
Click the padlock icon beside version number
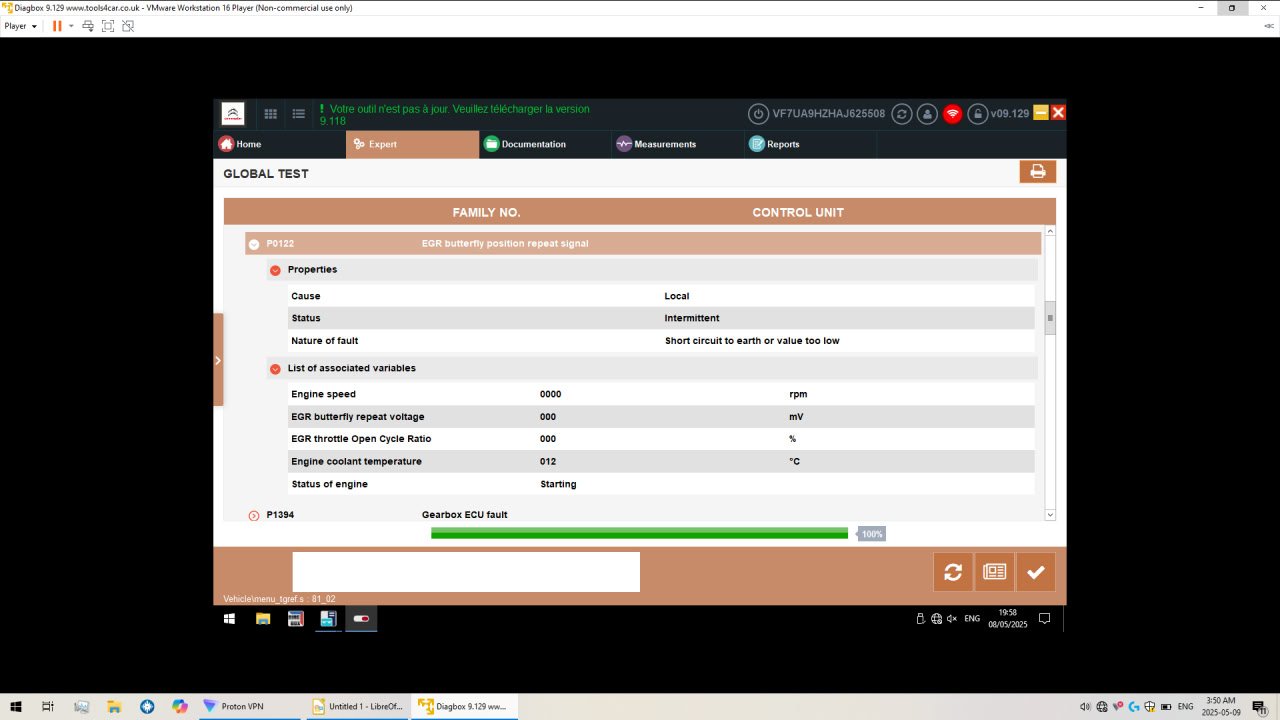click(977, 114)
